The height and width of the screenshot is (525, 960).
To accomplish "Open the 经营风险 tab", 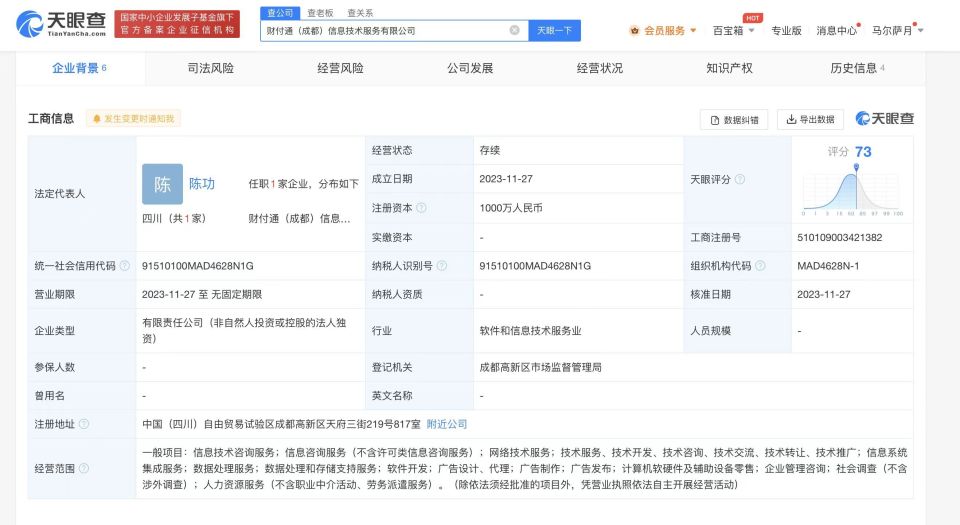I will [340, 68].
